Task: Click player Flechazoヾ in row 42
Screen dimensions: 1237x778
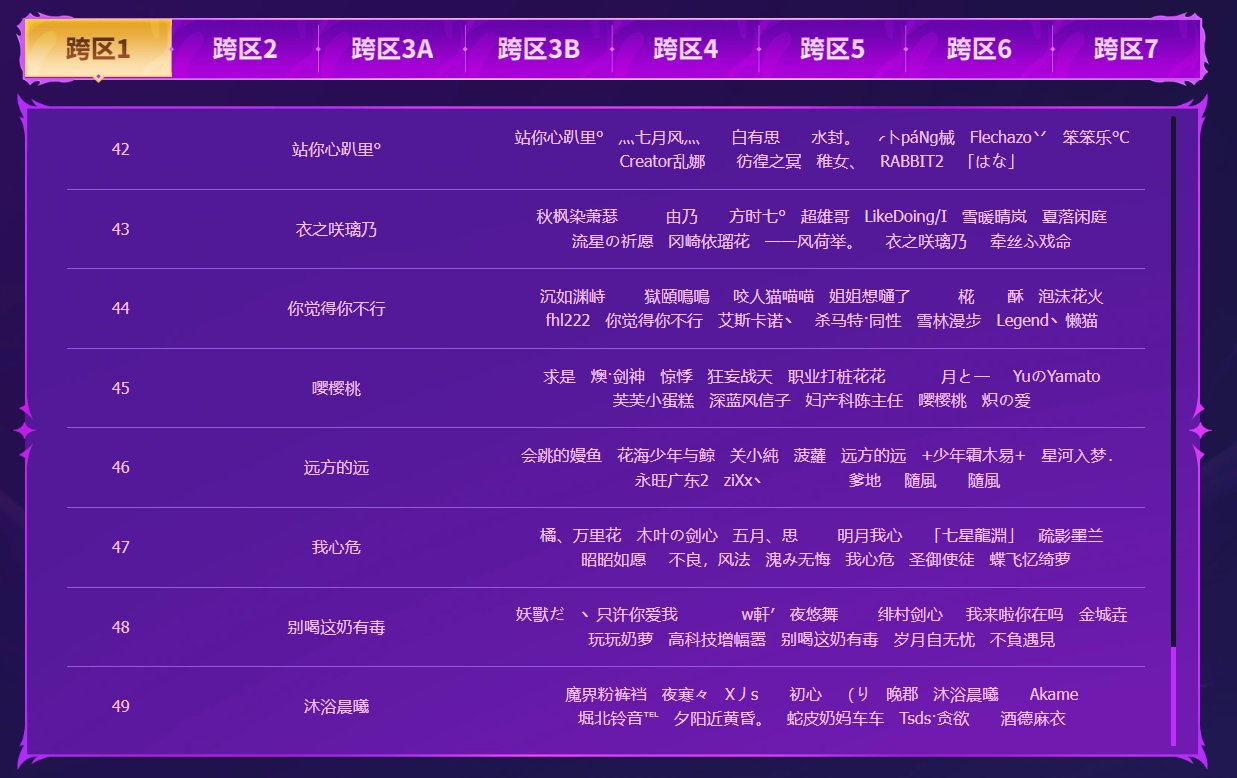Action: (x=1005, y=138)
